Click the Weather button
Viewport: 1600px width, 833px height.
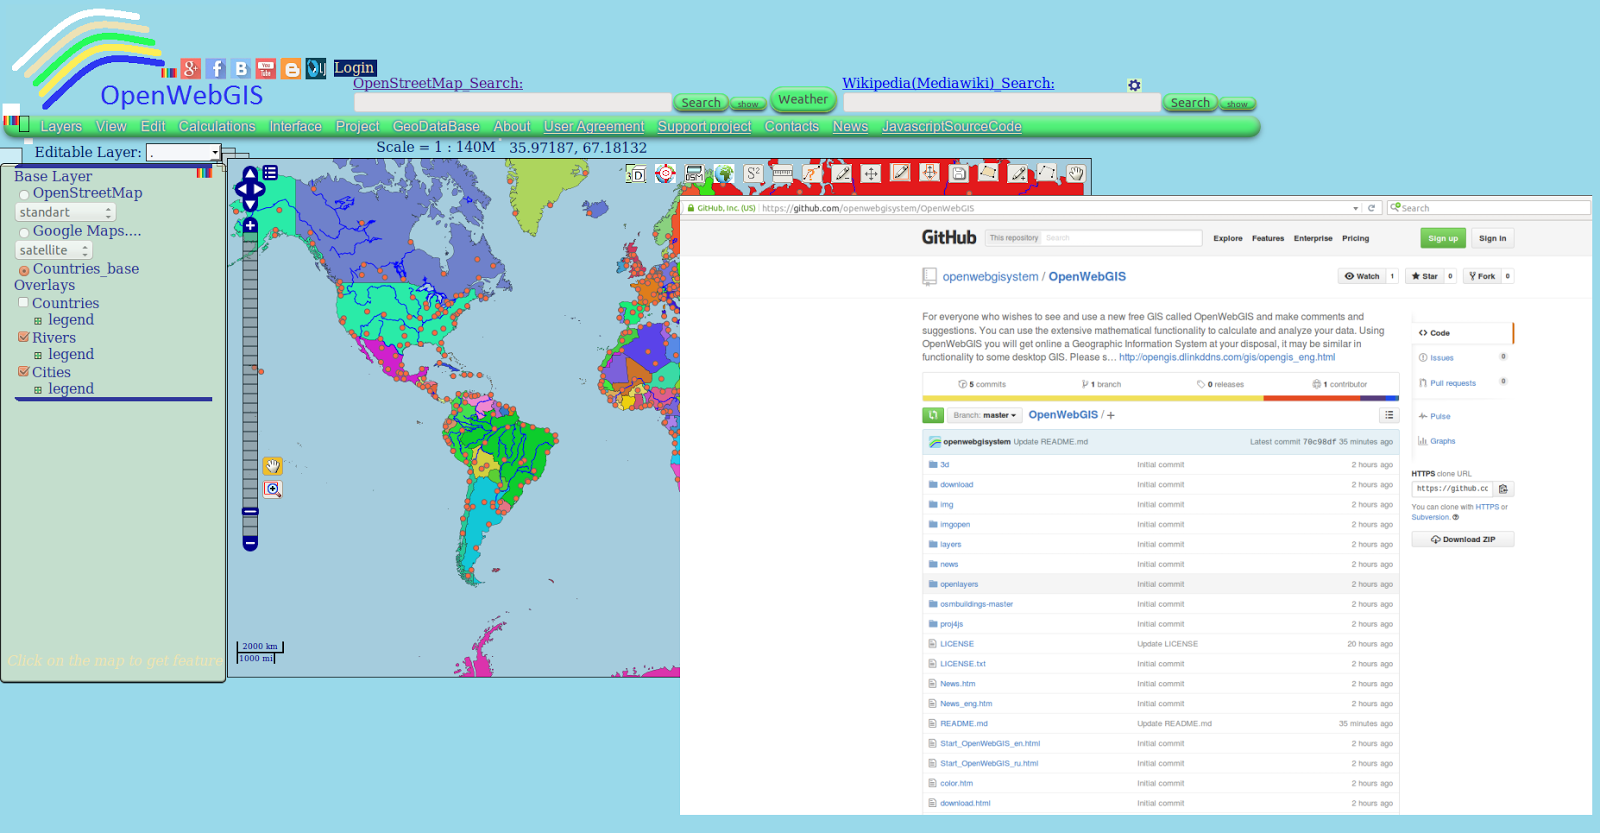click(x=803, y=99)
